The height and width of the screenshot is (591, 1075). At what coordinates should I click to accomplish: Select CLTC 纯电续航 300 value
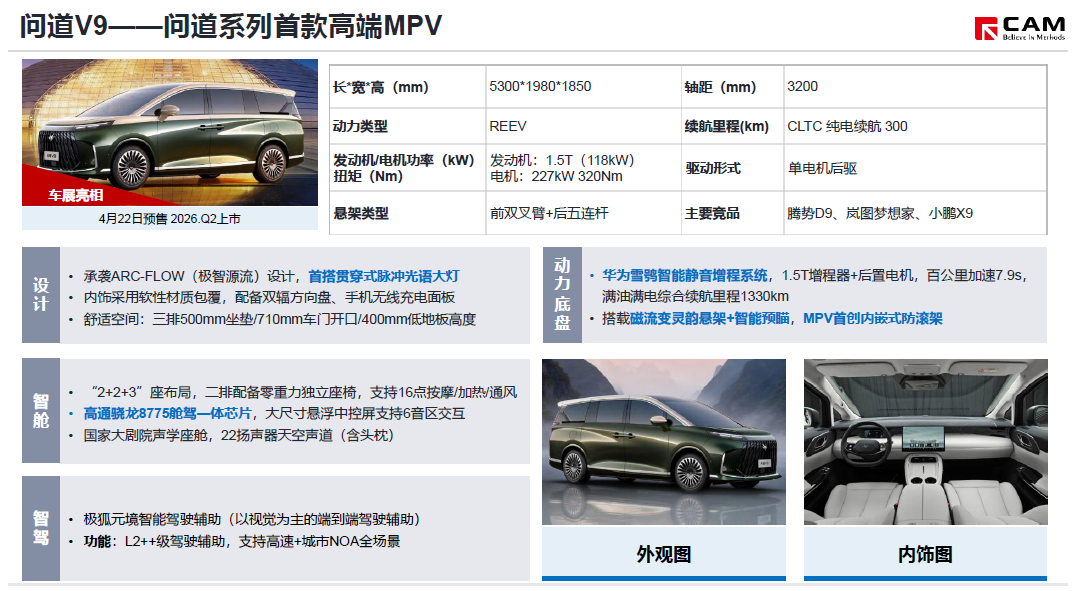[x=847, y=126]
